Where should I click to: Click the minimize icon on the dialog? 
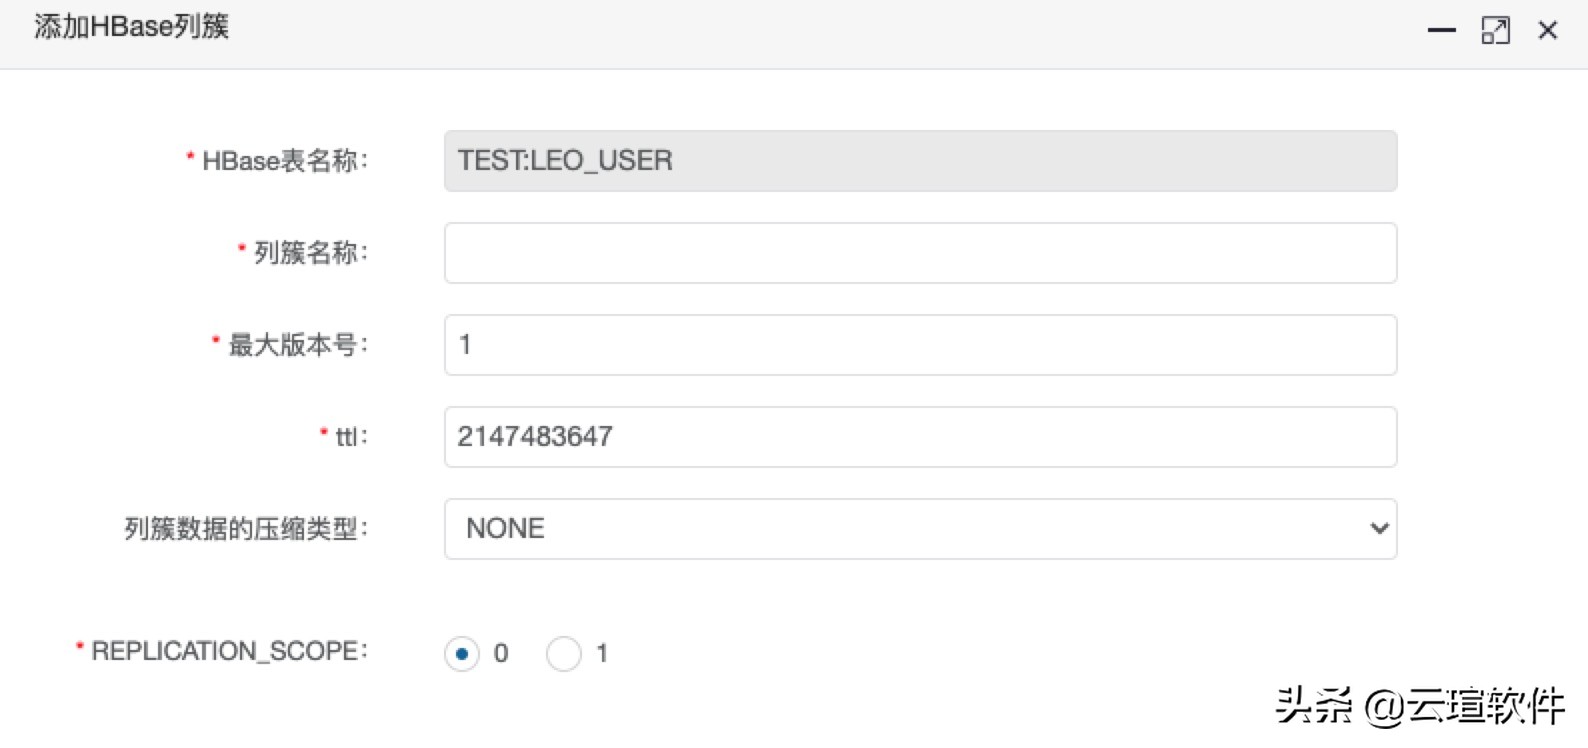pos(1441,31)
